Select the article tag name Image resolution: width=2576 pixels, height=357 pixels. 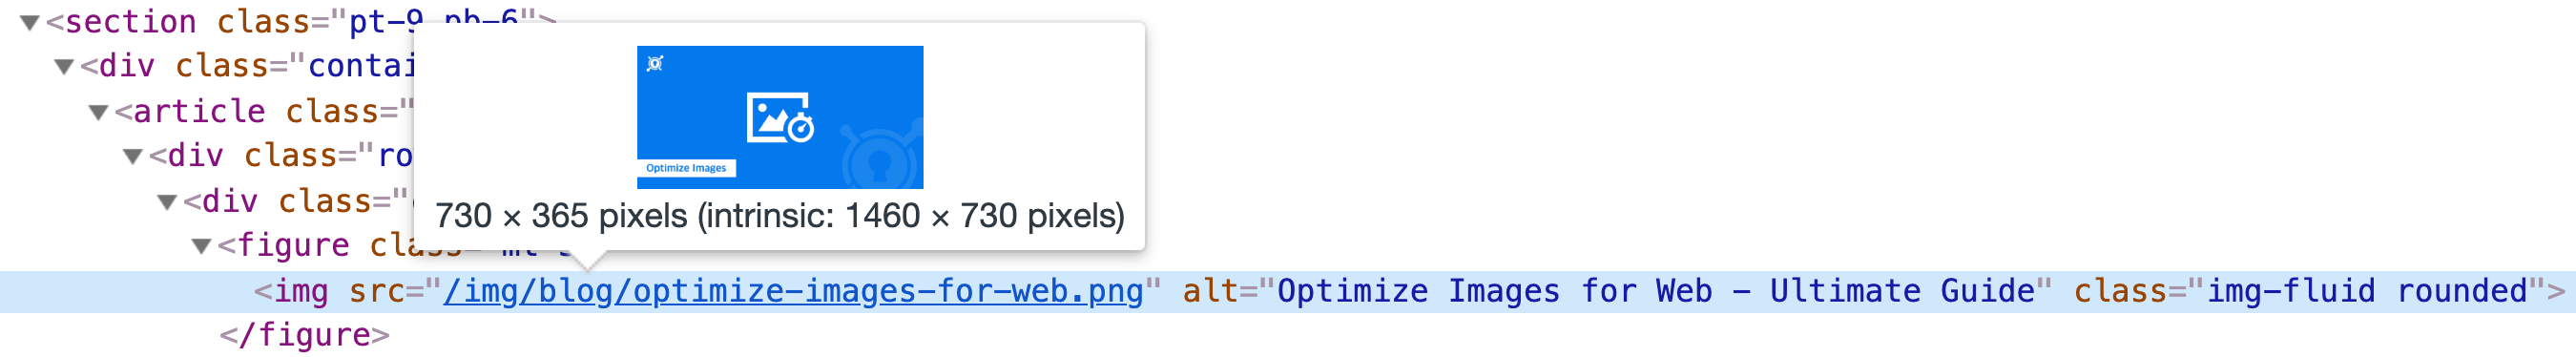point(199,112)
